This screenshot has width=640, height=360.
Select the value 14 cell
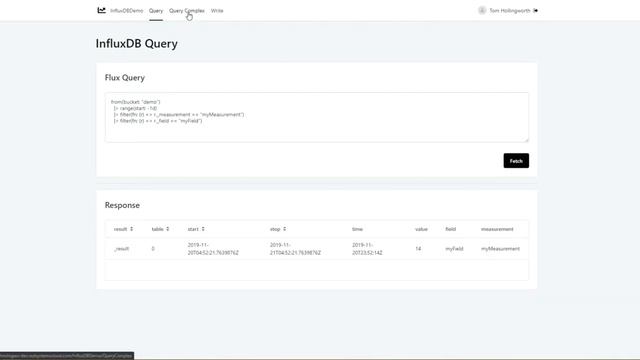418,249
